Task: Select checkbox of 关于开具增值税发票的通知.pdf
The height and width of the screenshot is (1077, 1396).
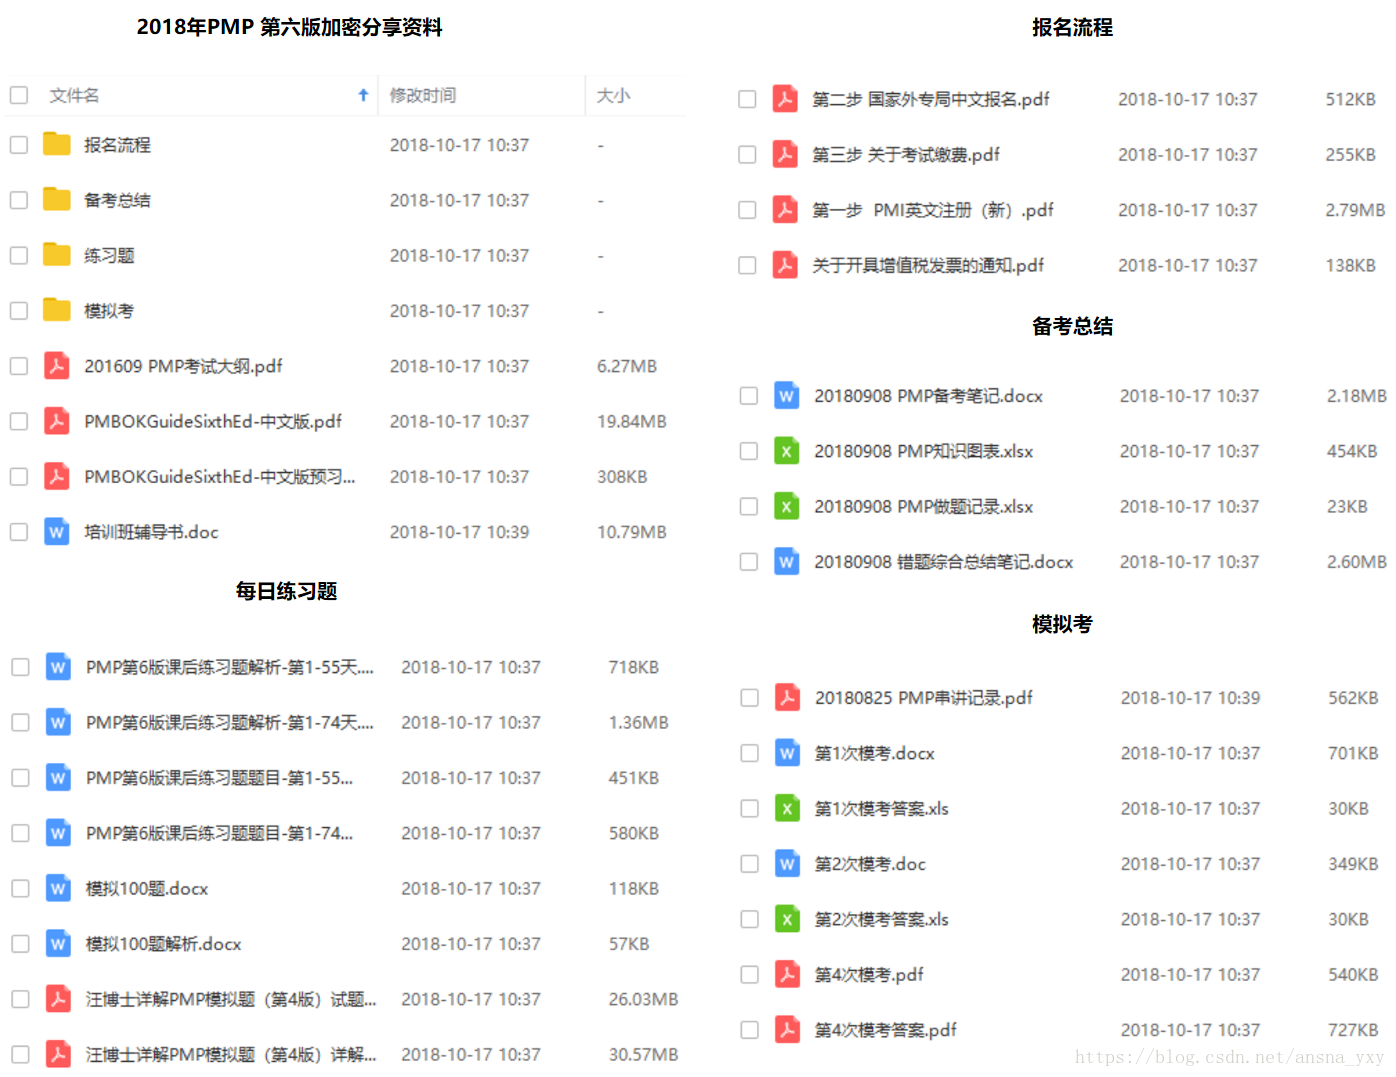Action: click(747, 265)
